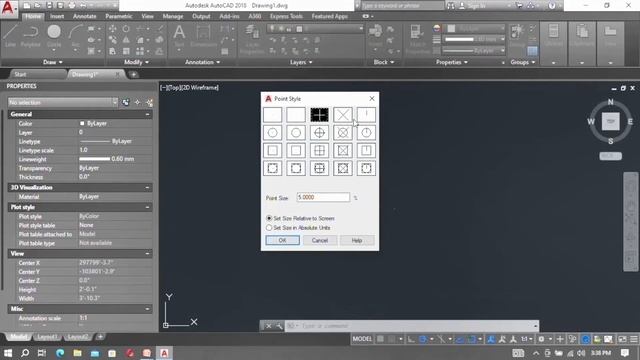Close the Point Style dialog
640x360 pixels.
click(372, 99)
